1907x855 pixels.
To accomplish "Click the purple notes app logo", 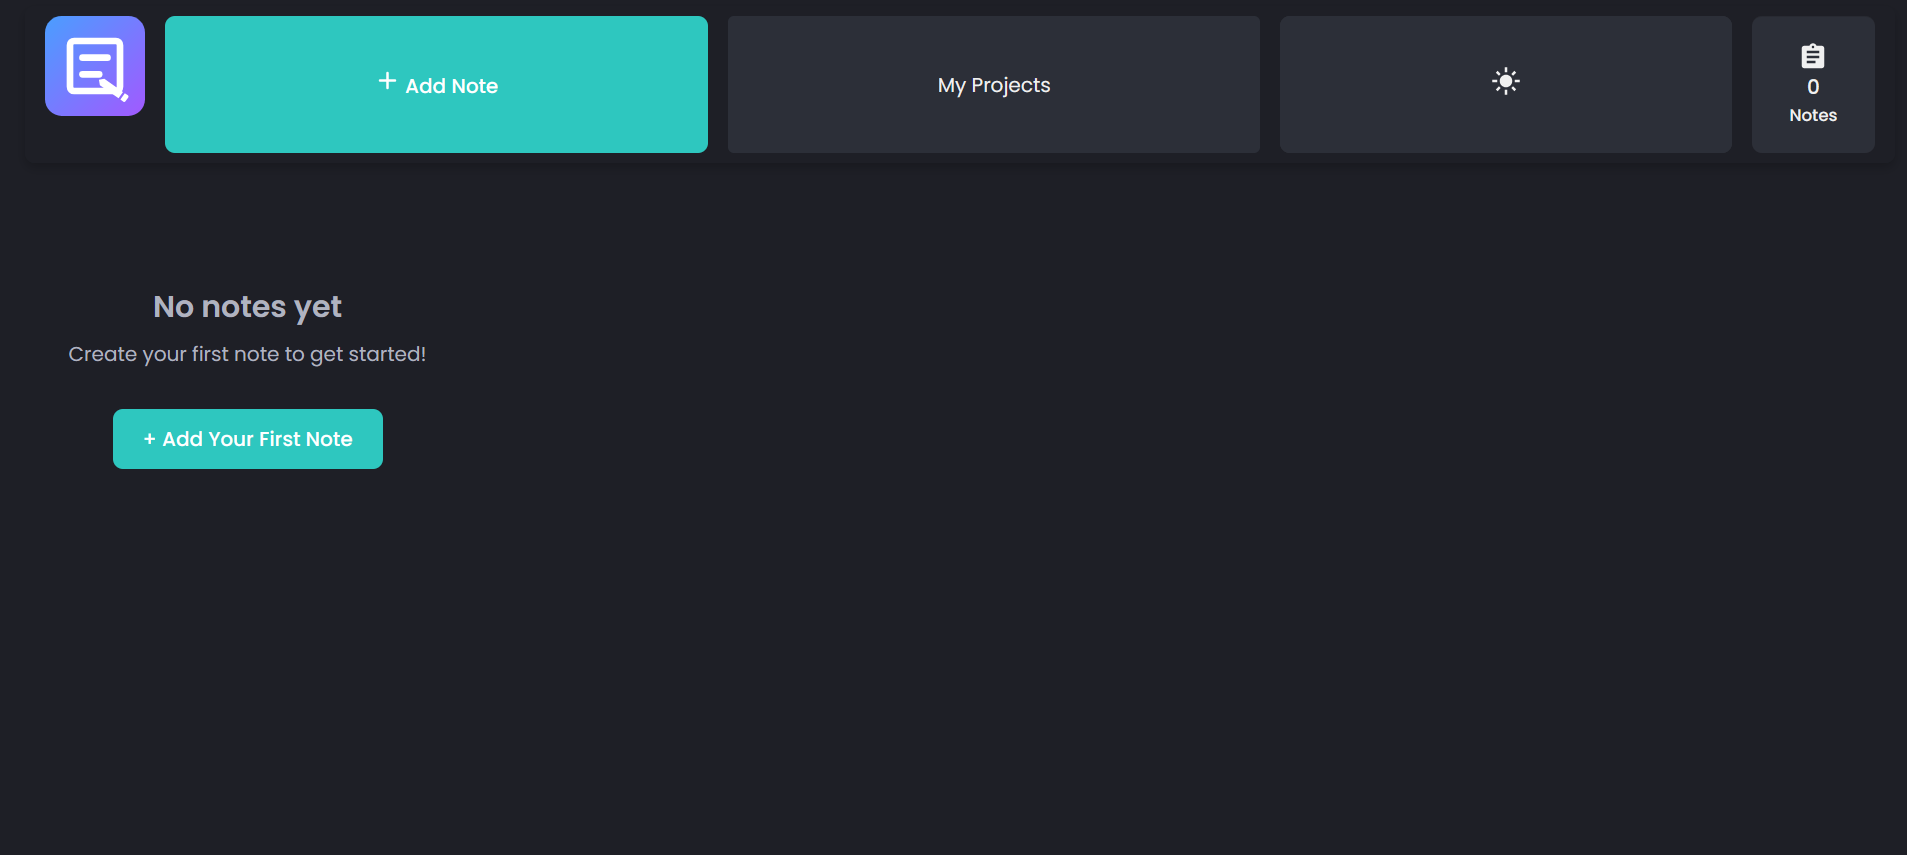I will pyautogui.click(x=94, y=66).
